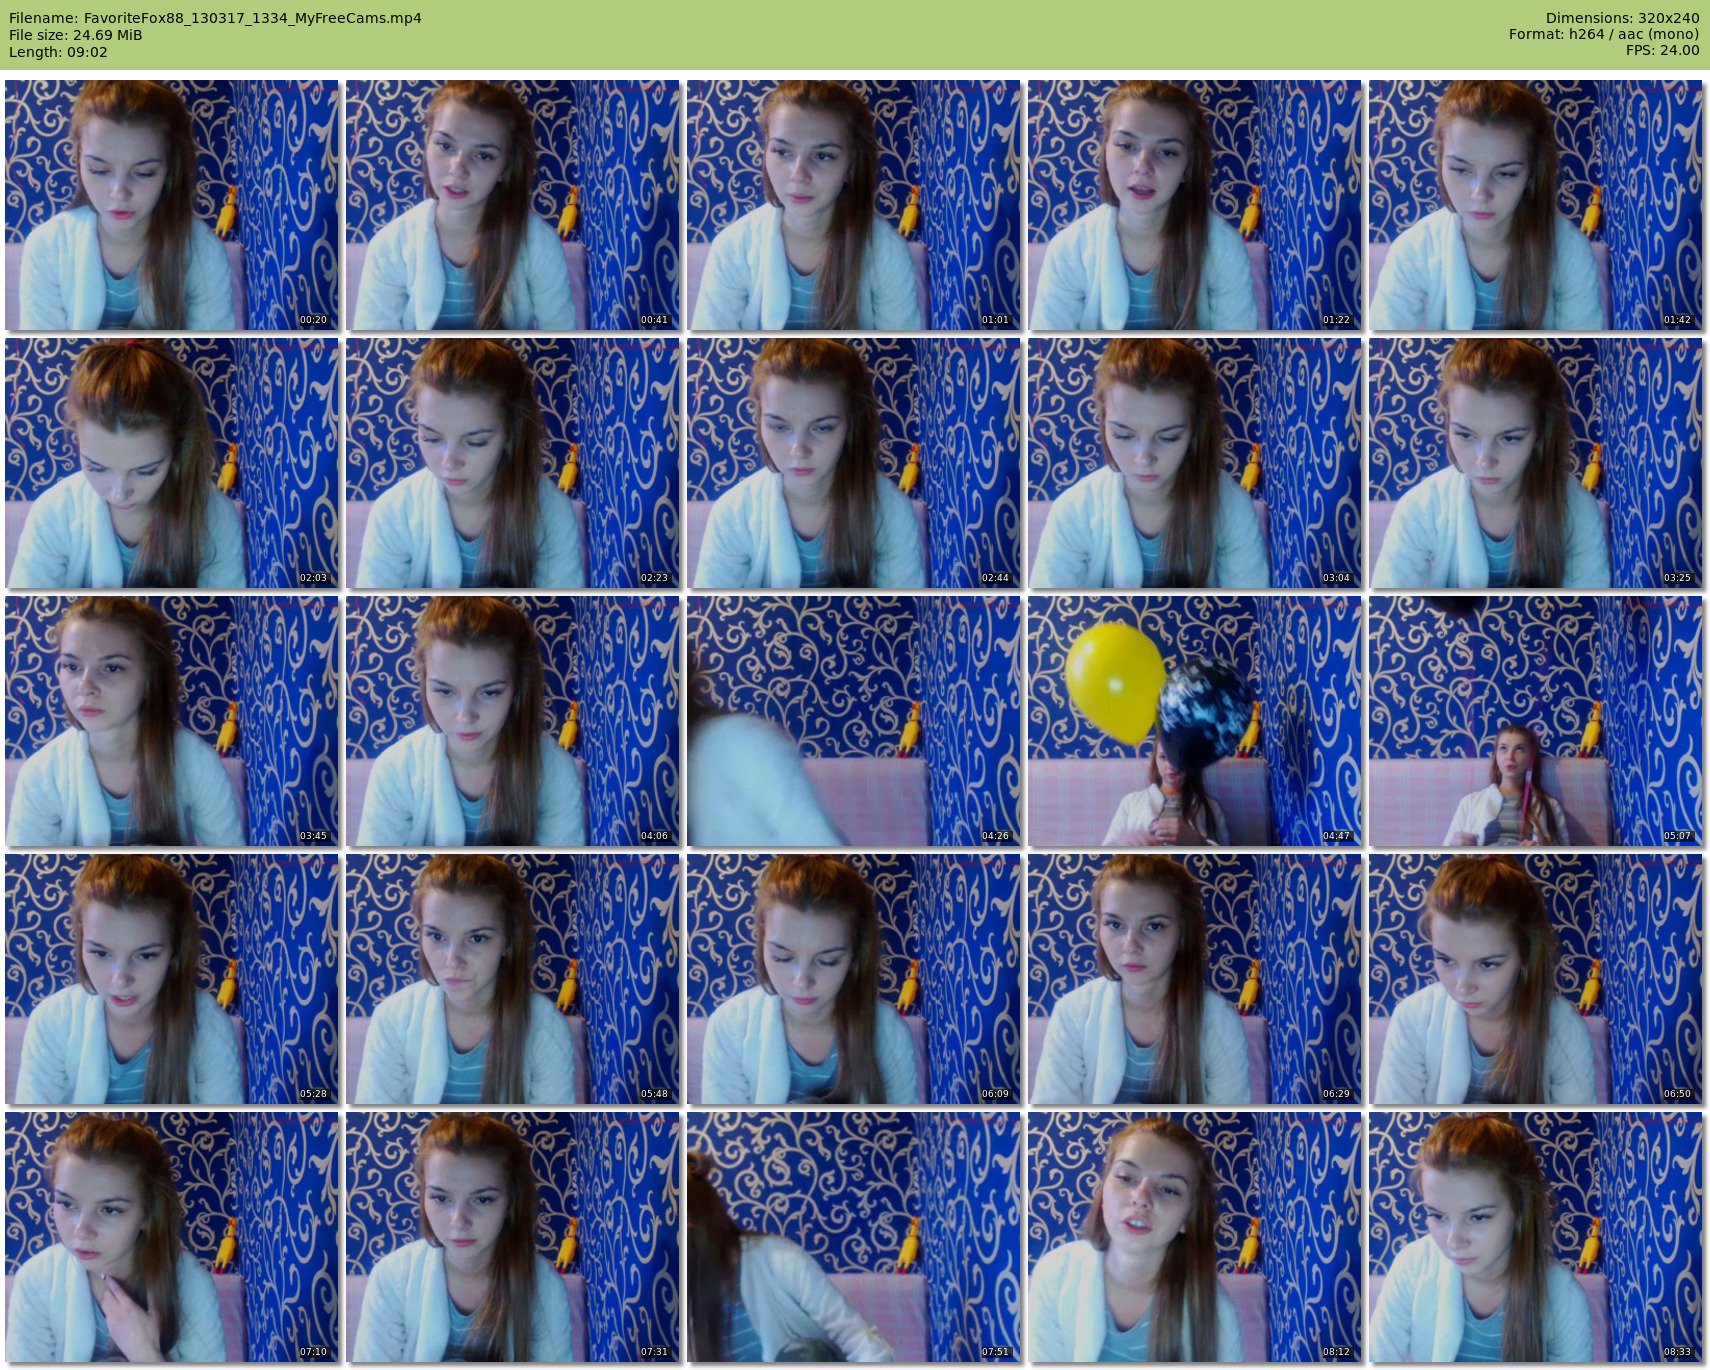1710x1370 pixels.
Task: View the 03:45 thumbnail
Action: coord(171,721)
